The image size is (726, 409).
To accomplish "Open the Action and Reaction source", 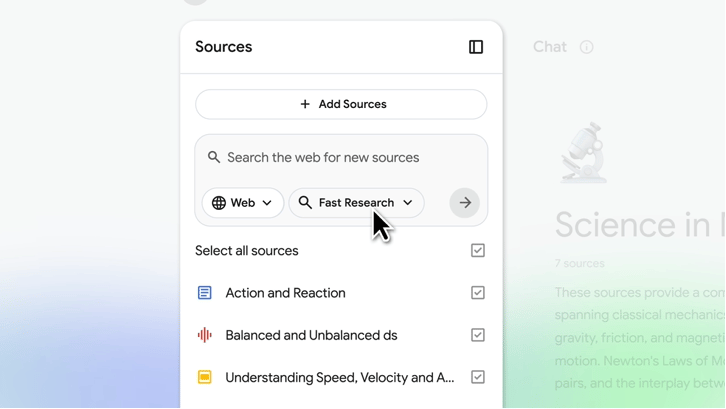I will (x=285, y=293).
